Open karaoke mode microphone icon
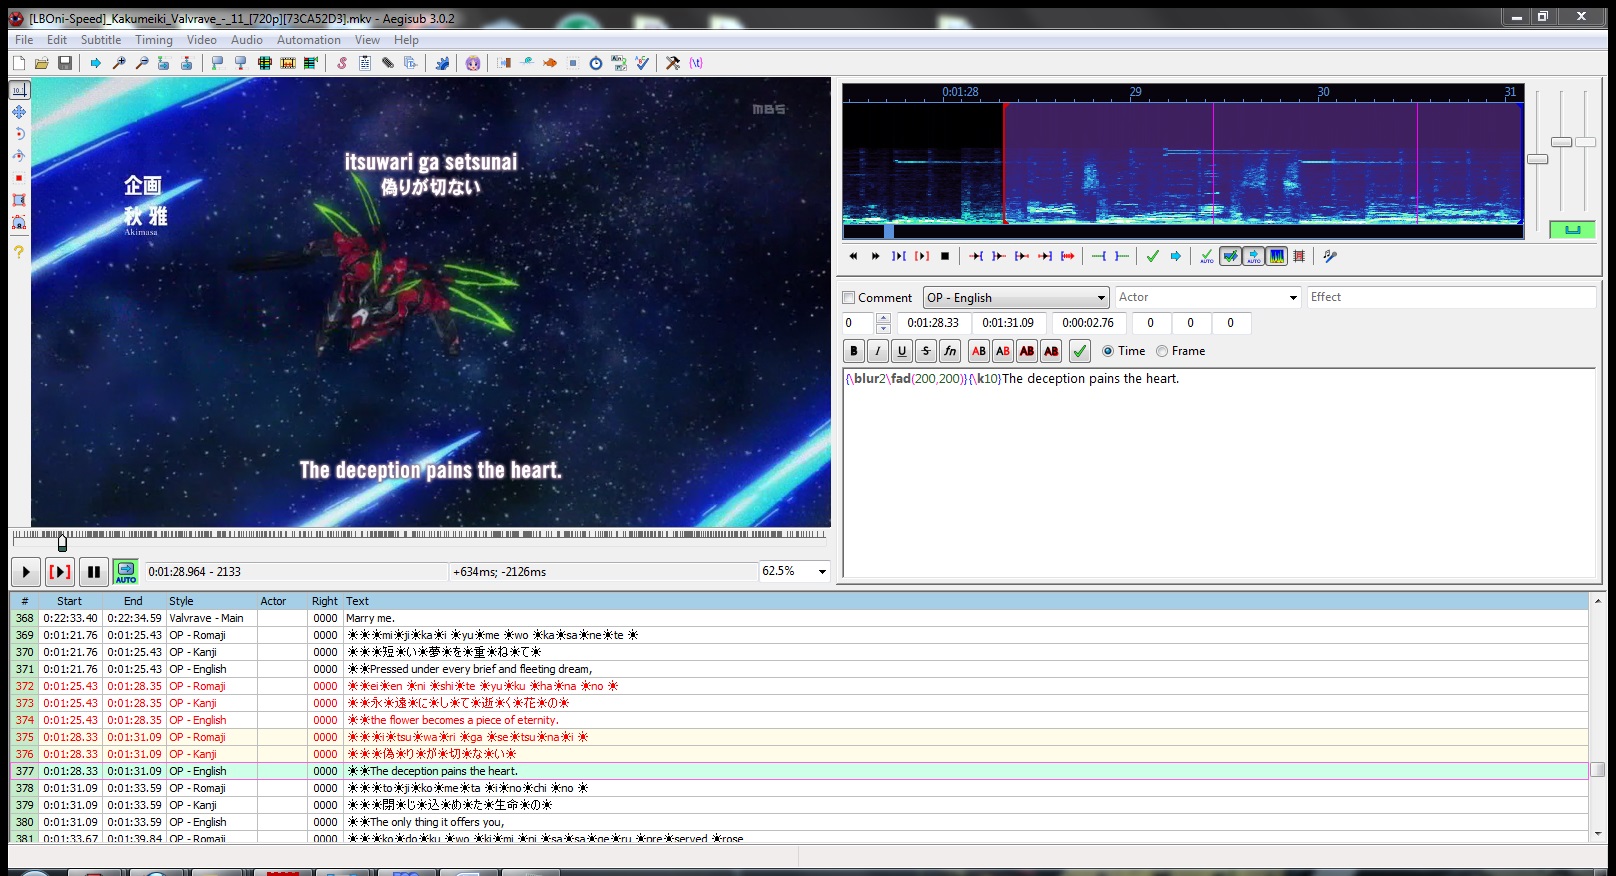The image size is (1616, 876). tap(1330, 256)
